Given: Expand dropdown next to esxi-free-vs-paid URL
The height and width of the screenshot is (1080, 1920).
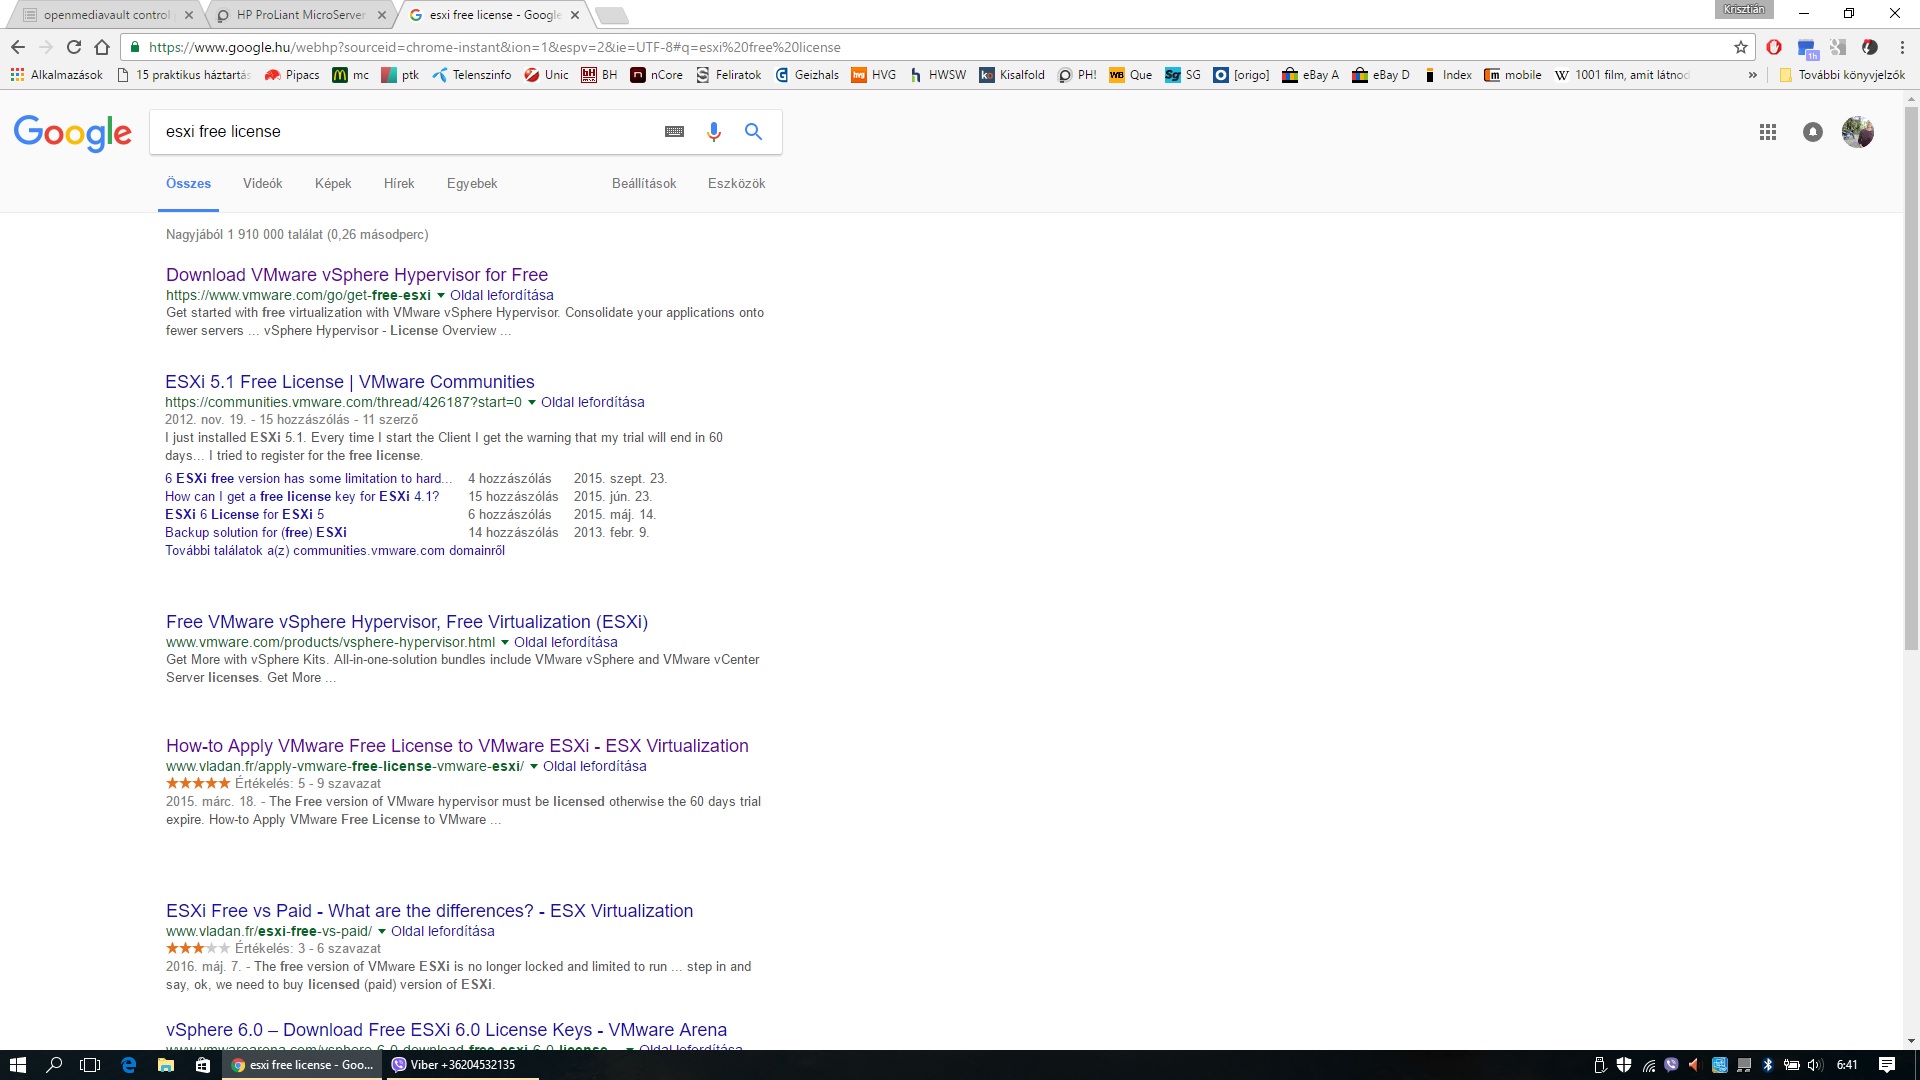Looking at the screenshot, I should tap(381, 932).
